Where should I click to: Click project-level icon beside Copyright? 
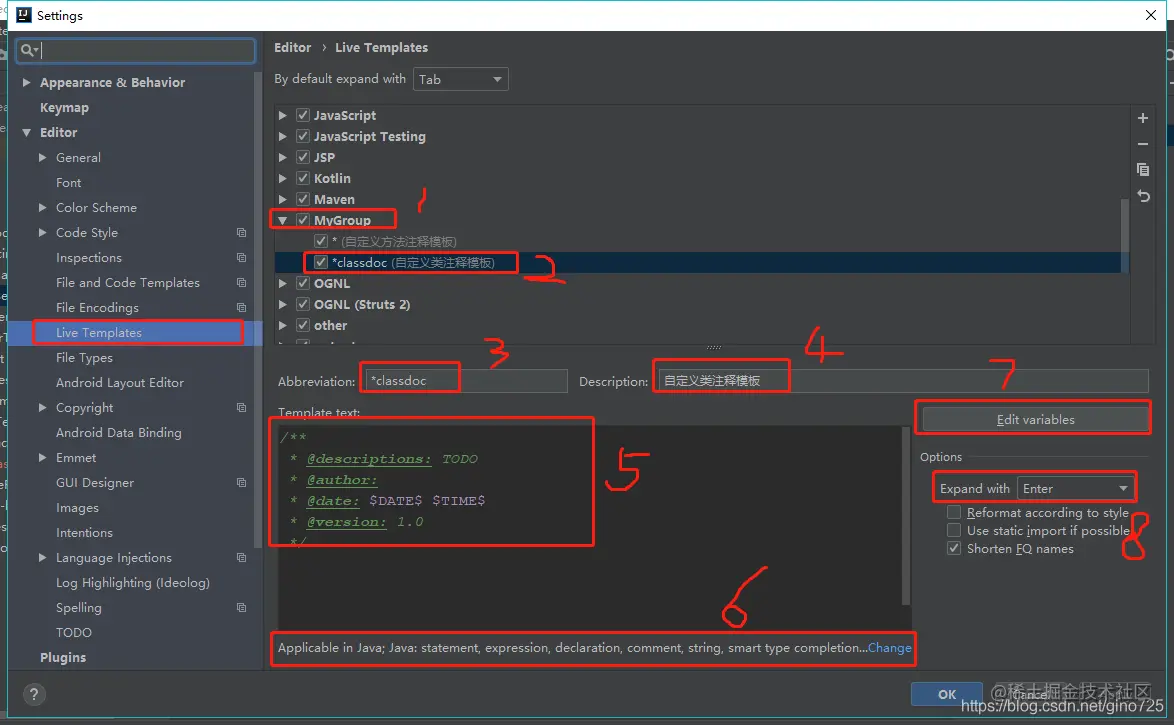click(241, 408)
